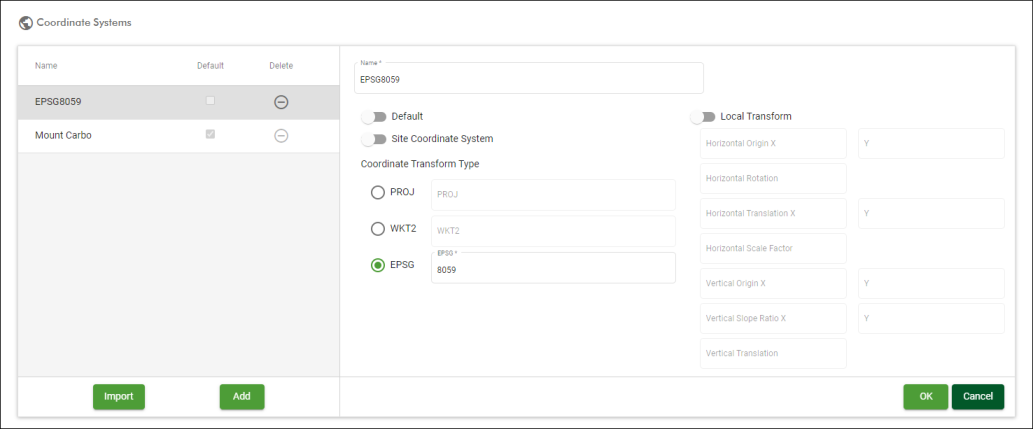Click the EPSG code input field
Image resolution: width=1033 pixels, height=429 pixels.
click(552, 270)
